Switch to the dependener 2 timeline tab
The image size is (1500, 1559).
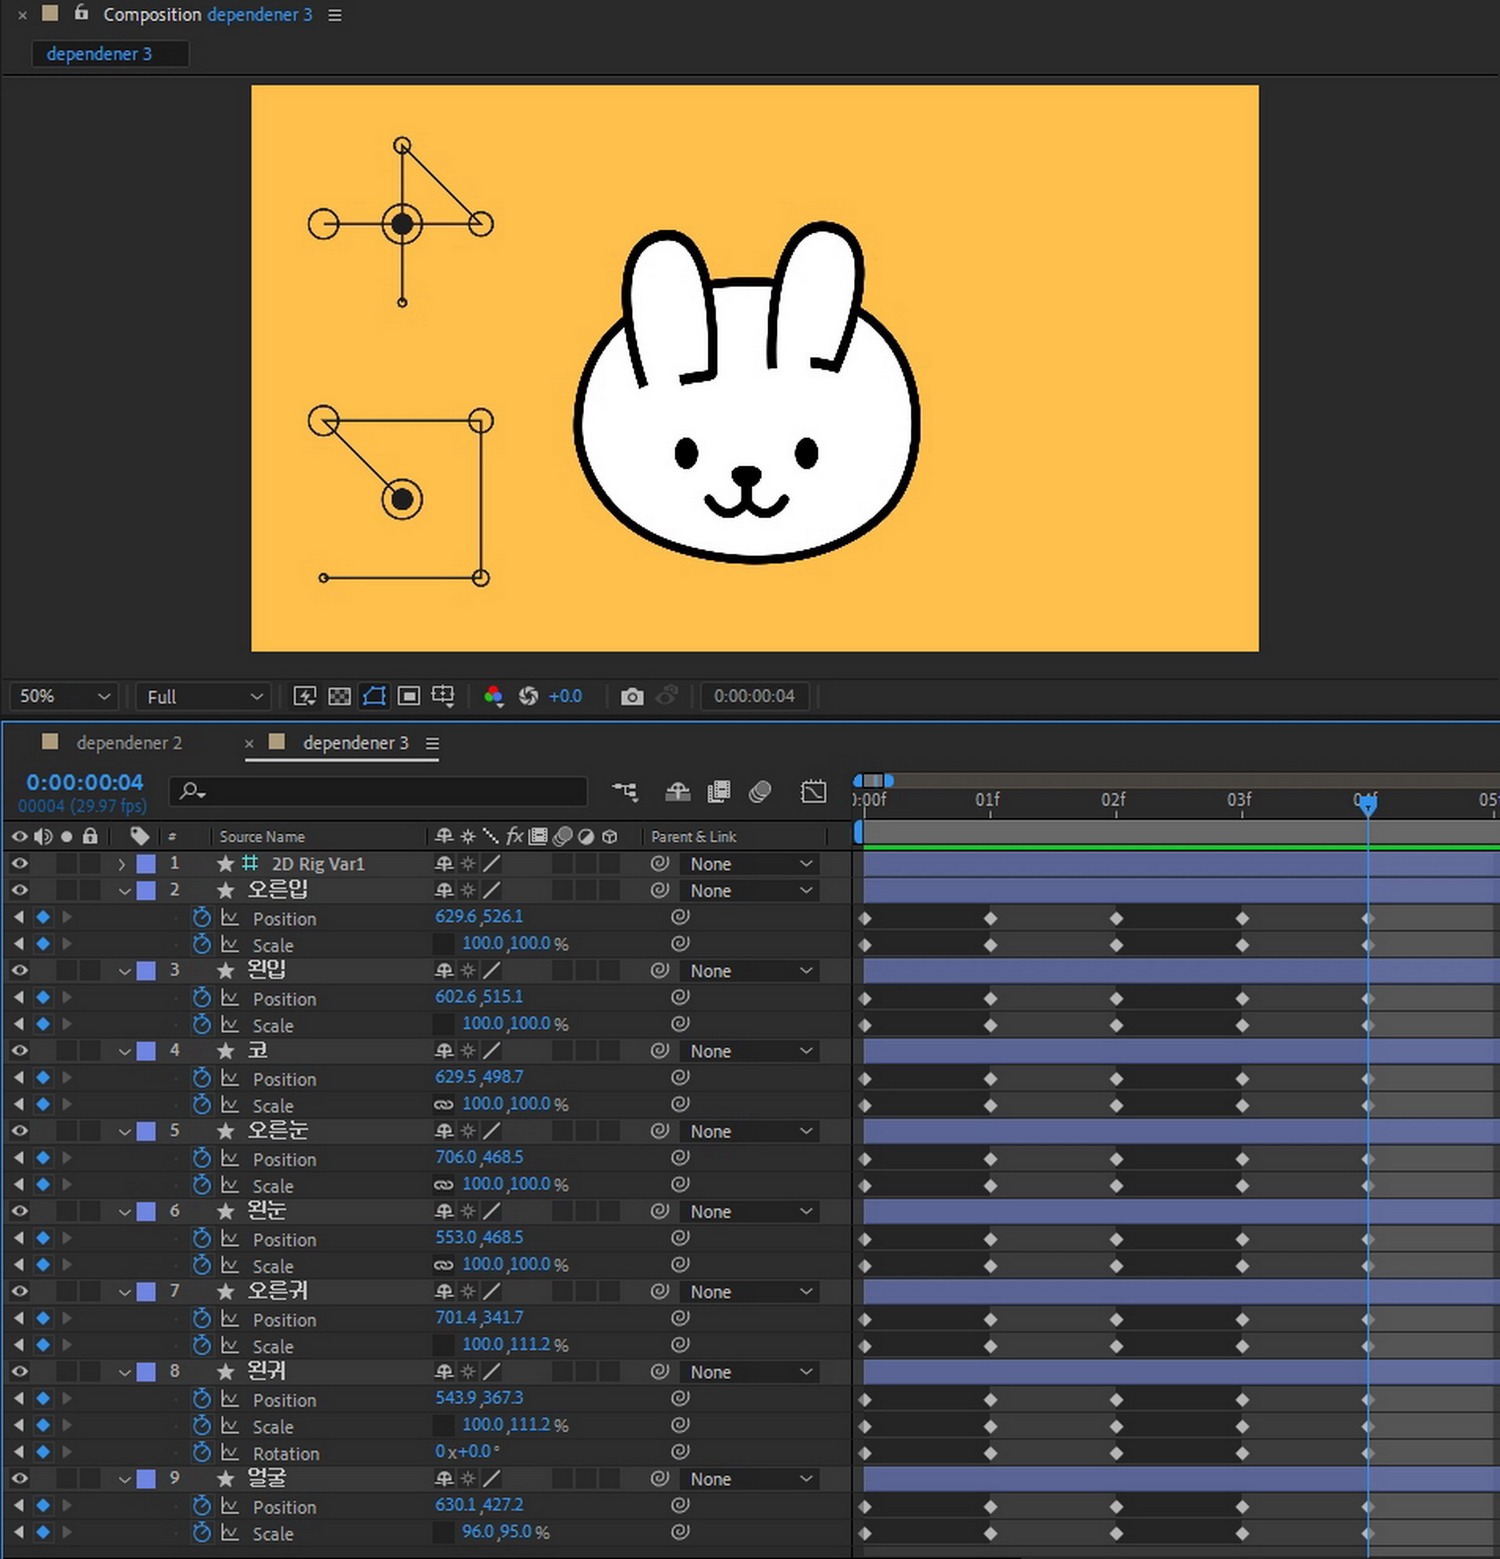tap(128, 743)
